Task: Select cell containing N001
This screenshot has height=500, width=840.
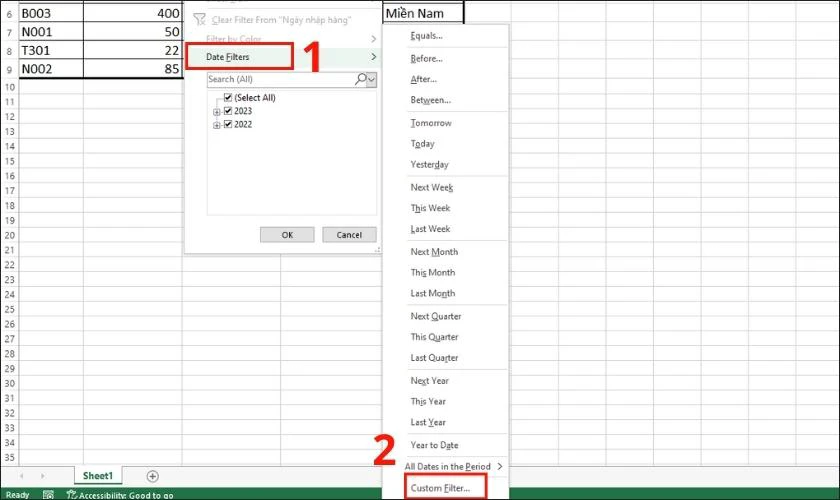Action: (x=51, y=32)
